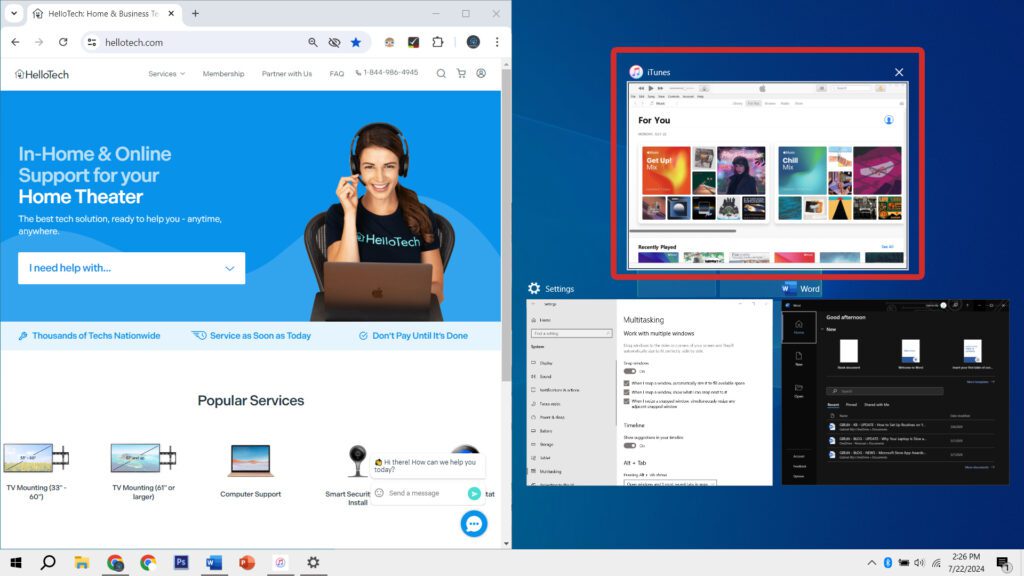Expand the "I need help with..." dropdown

coord(131,268)
